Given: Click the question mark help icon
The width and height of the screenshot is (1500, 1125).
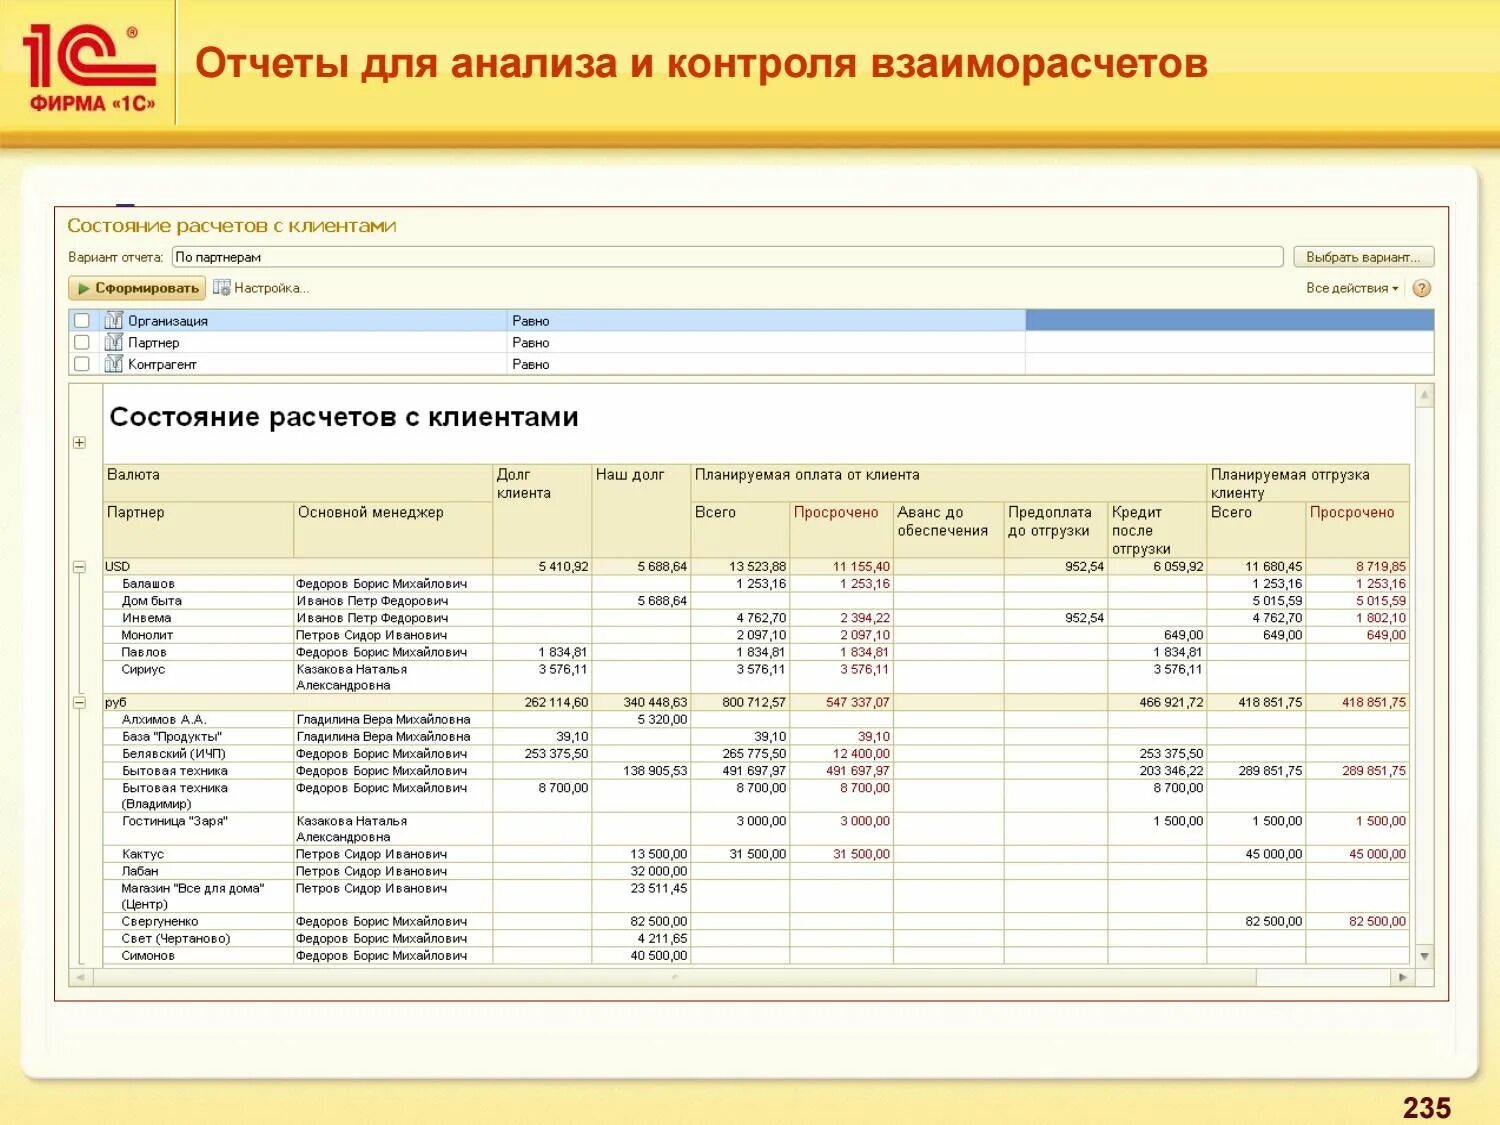Looking at the screenshot, I should point(1422,288).
